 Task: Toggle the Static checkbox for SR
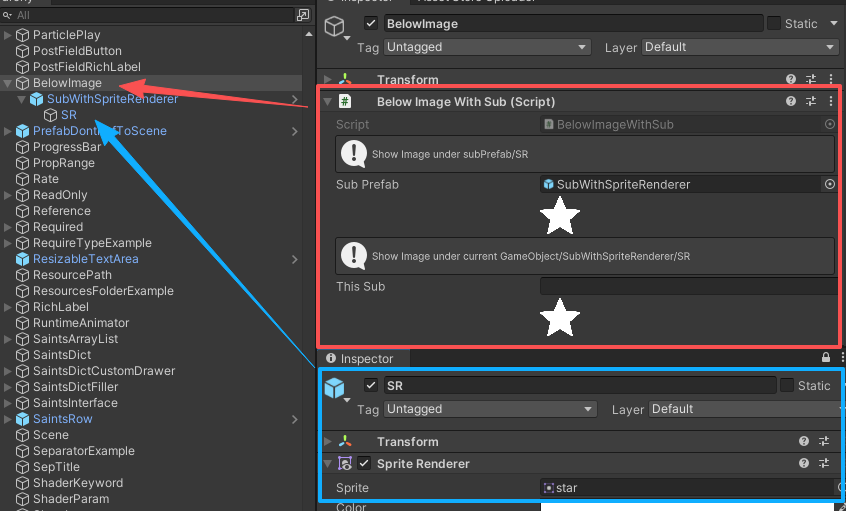[x=787, y=385]
